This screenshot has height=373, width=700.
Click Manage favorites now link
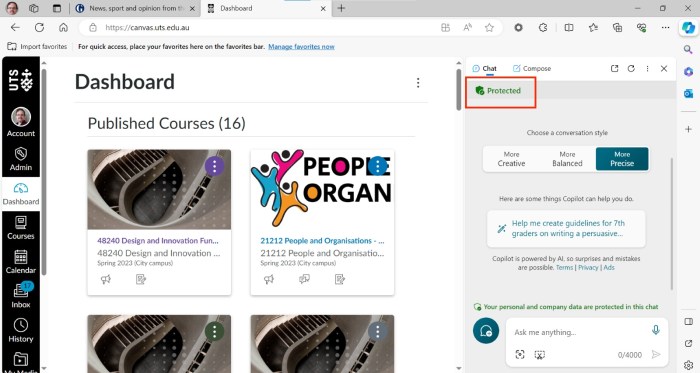301,46
